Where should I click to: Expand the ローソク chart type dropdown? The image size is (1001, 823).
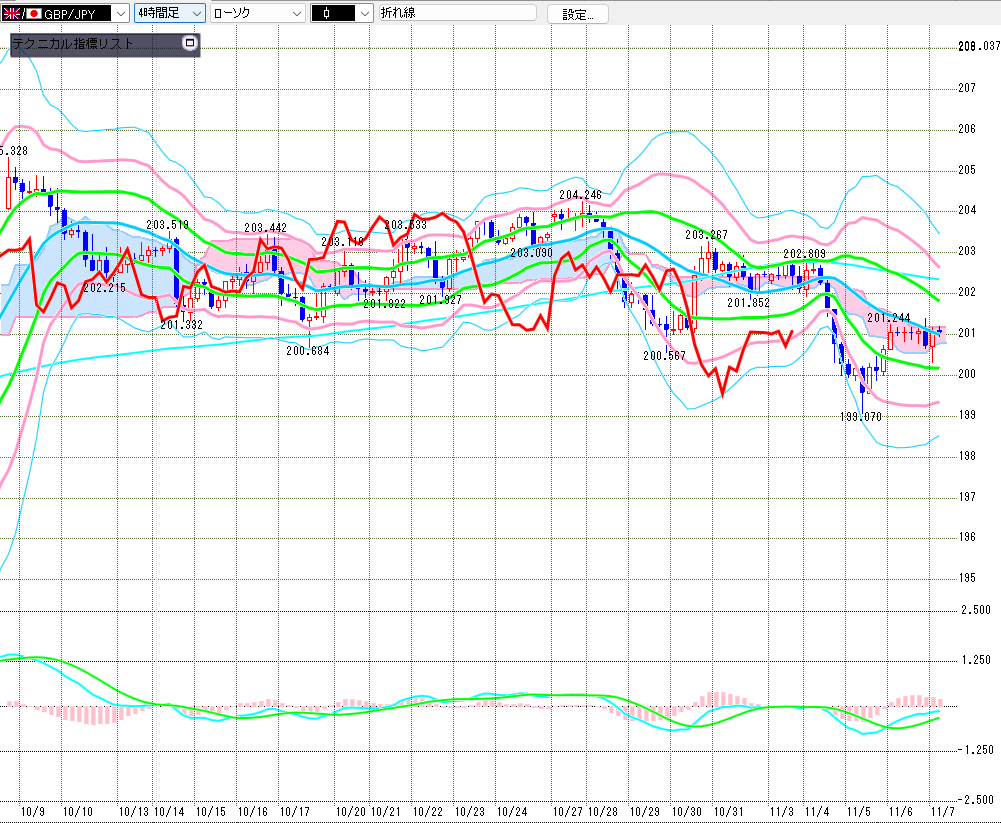pyautogui.click(x=296, y=14)
